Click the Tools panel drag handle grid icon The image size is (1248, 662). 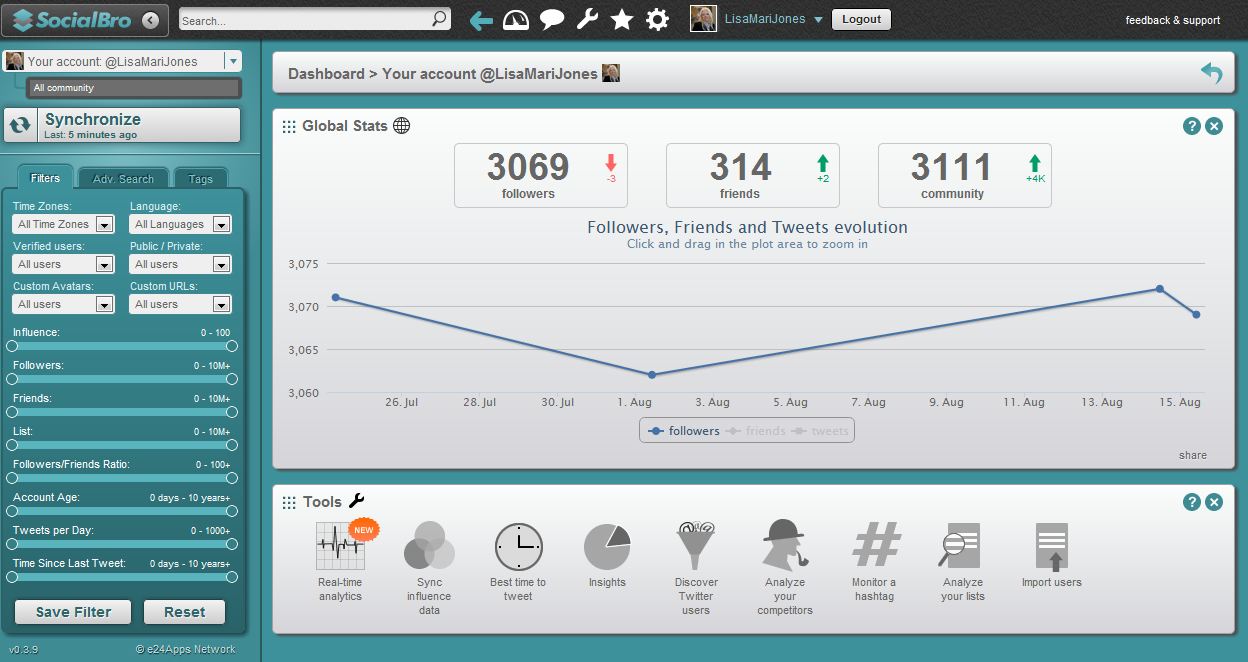coord(289,502)
